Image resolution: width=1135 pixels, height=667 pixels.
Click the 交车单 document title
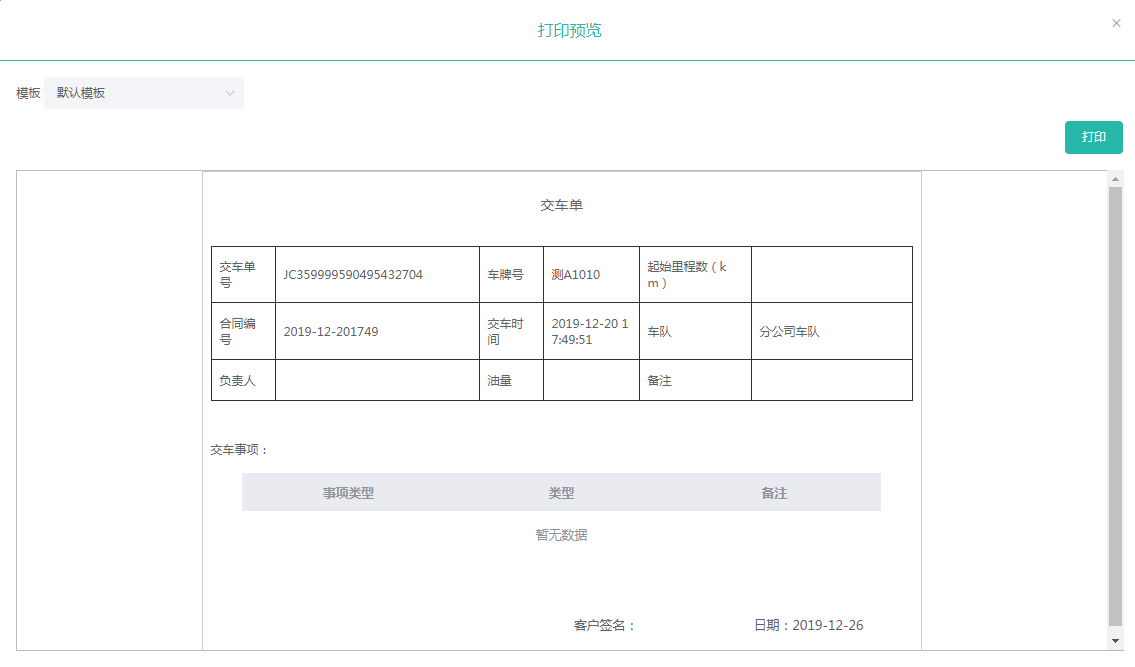(561, 205)
